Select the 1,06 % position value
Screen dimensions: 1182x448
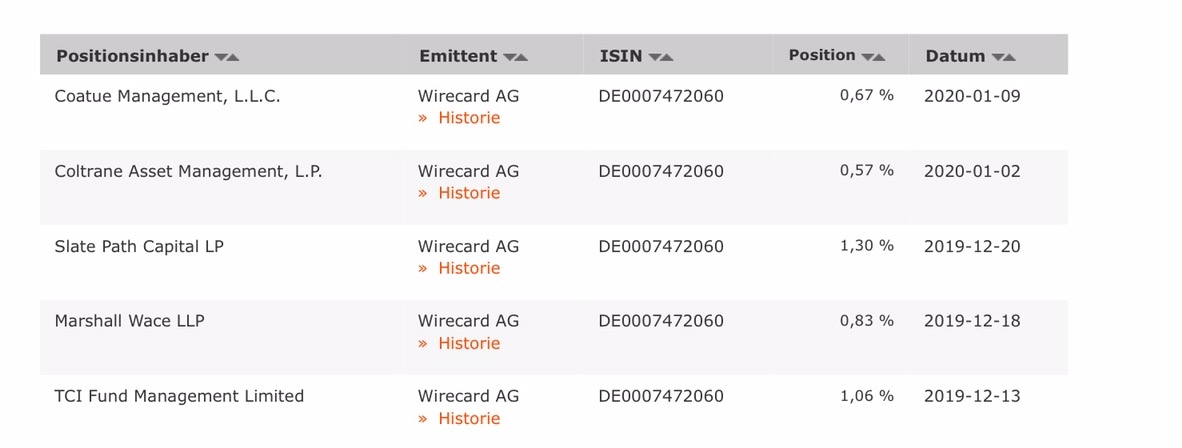pos(867,396)
